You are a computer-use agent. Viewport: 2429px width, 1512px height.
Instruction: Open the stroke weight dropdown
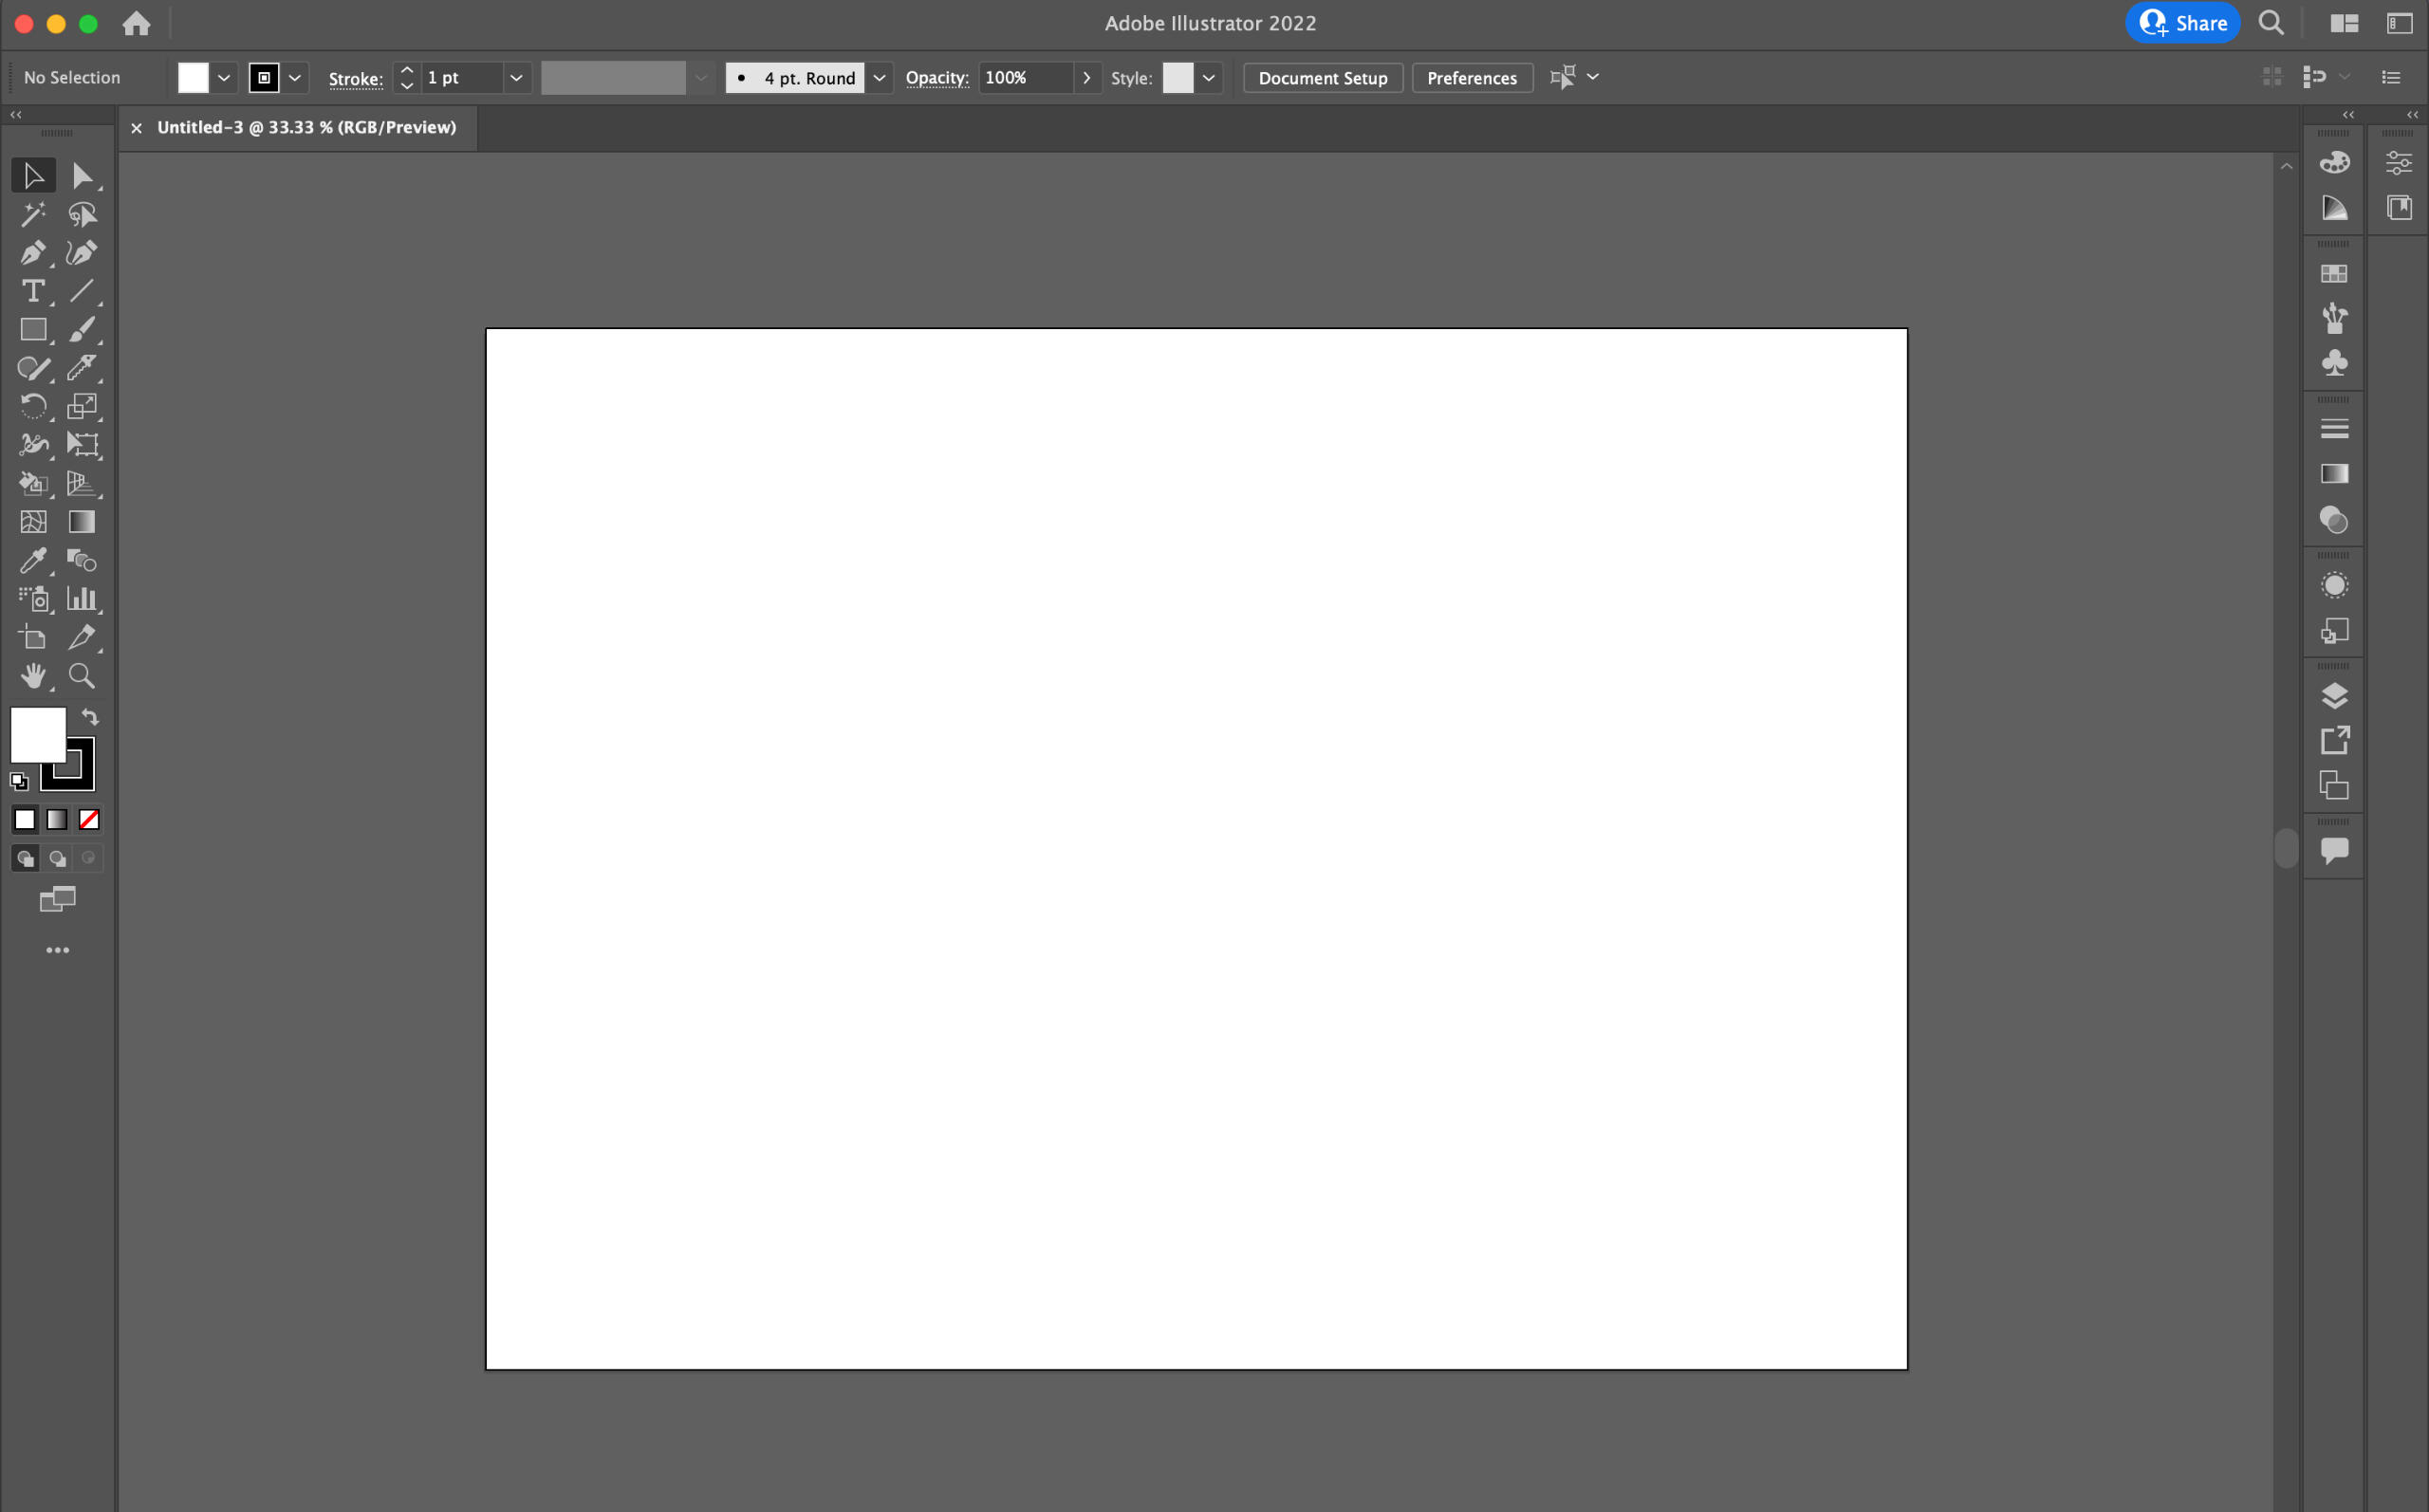pos(516,78)
